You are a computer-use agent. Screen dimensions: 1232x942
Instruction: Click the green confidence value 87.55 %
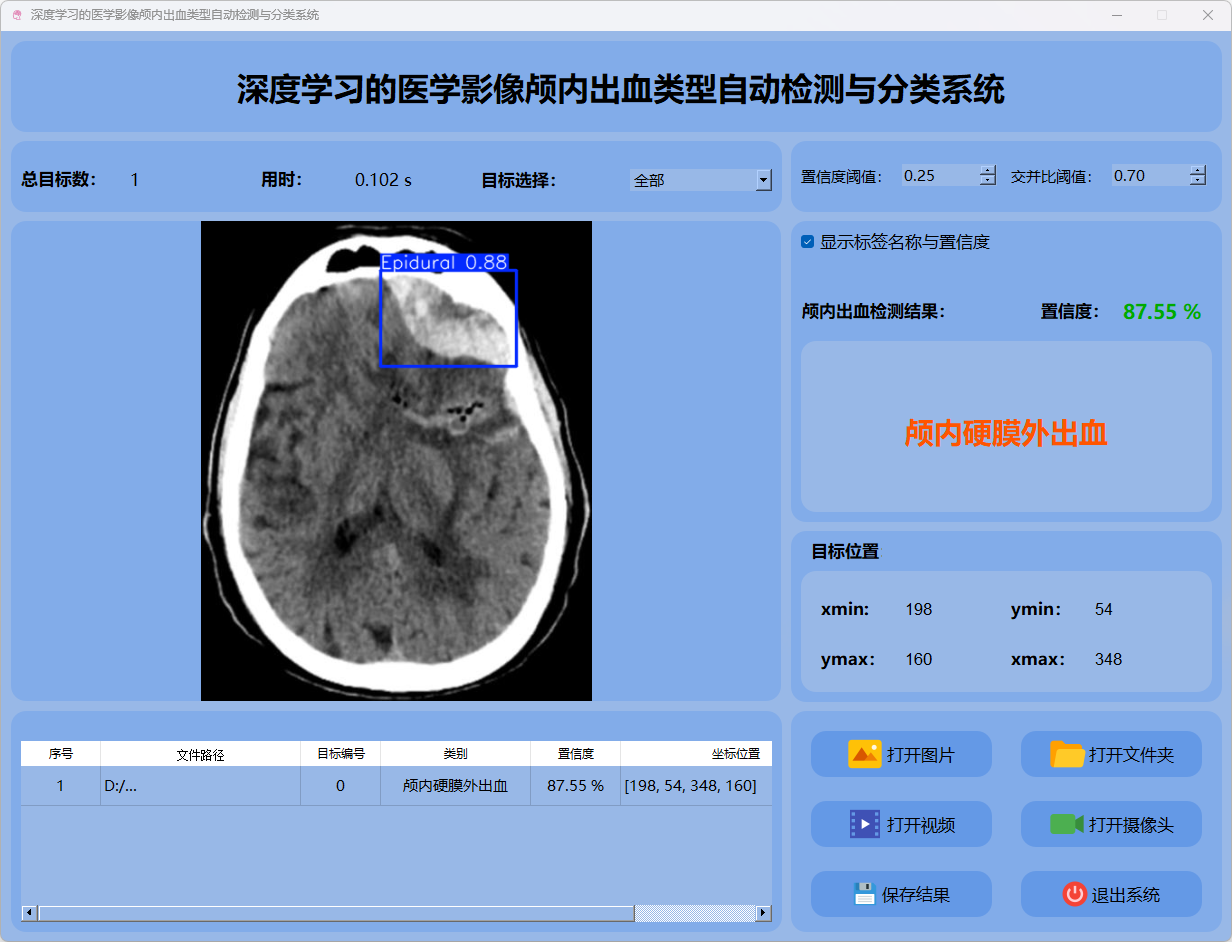click(1162, 312)
